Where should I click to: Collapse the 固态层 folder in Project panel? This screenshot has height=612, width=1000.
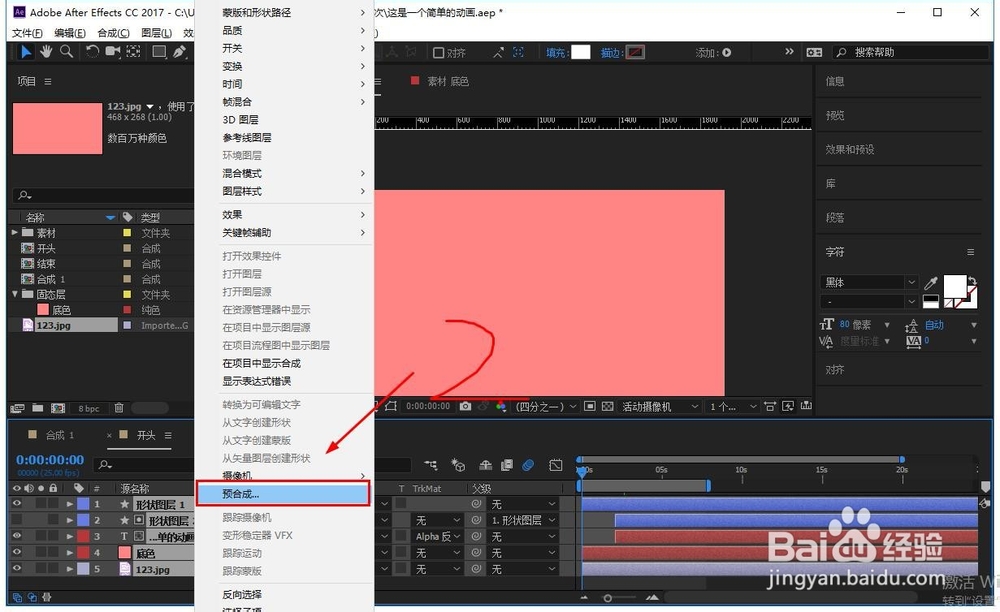pyautogui.click(x=15, y=294)
